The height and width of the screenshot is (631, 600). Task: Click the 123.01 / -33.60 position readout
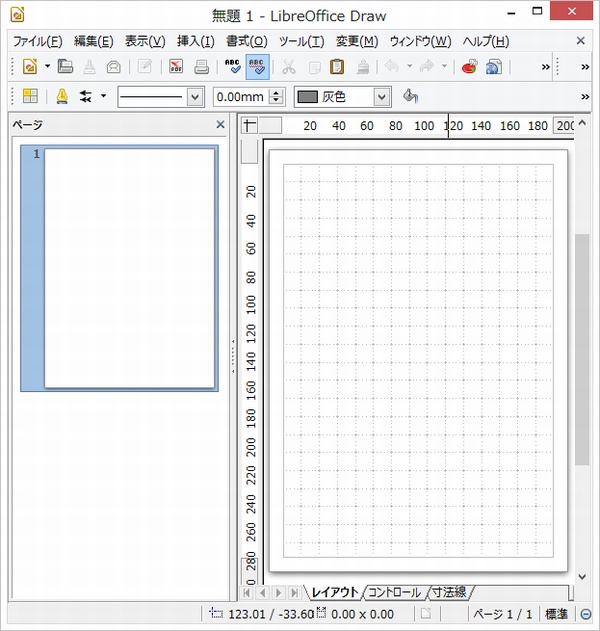pos(271,615)
